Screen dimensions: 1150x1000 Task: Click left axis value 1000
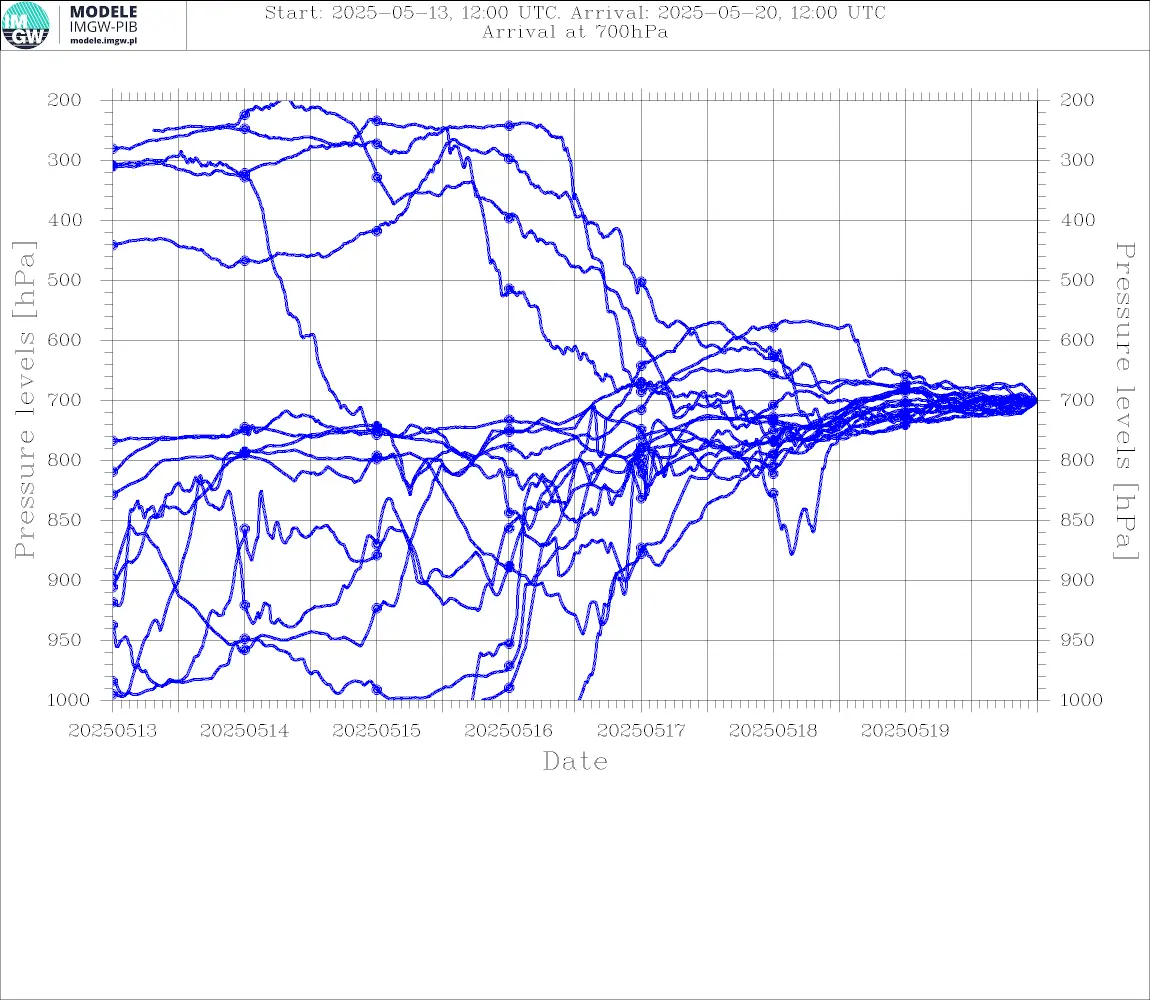(68, 700)
